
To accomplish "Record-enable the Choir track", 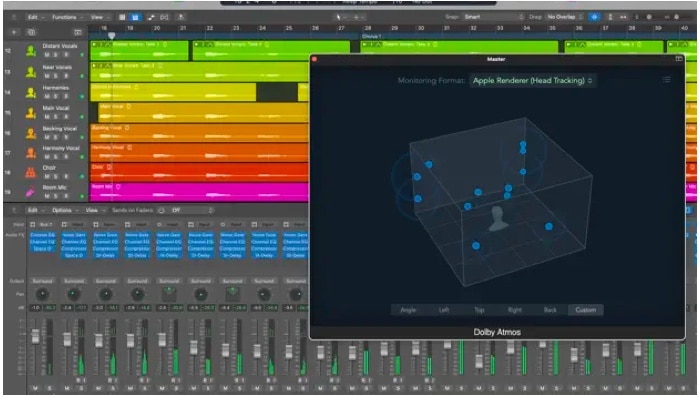I will coord(66,176).
